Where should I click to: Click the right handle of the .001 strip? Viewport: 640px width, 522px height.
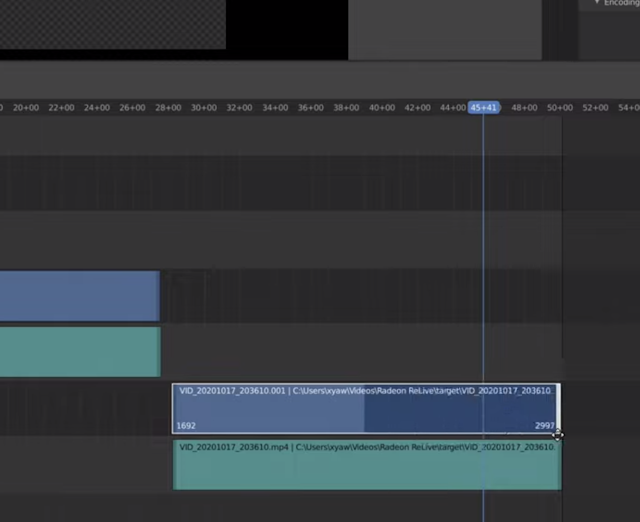click(x=558, y=409)
